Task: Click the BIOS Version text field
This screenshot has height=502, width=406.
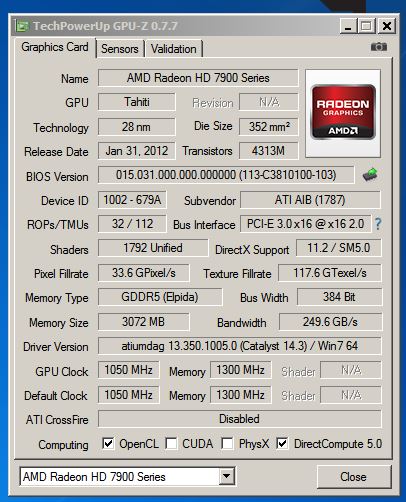Action: point(226,175)
